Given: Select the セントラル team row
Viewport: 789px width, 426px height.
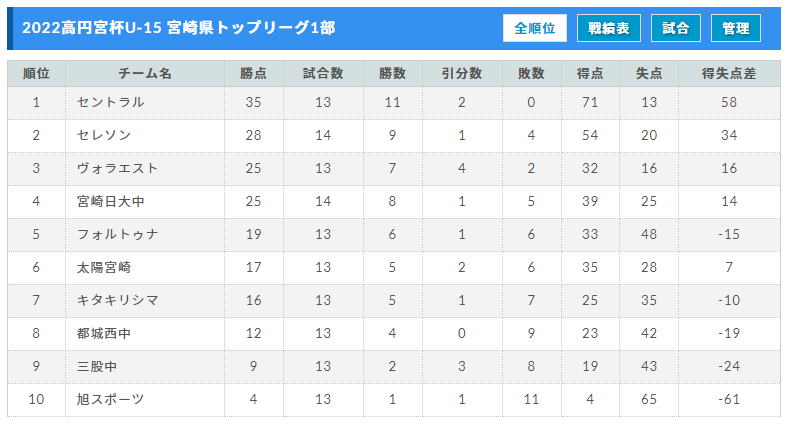Looking at the screenshot, I should click(x=394, y=103).
